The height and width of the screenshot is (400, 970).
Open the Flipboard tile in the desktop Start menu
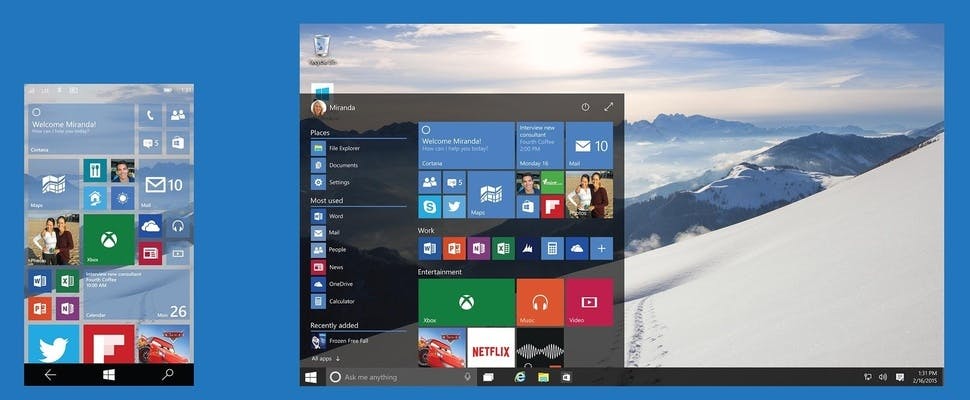(552, 207)
